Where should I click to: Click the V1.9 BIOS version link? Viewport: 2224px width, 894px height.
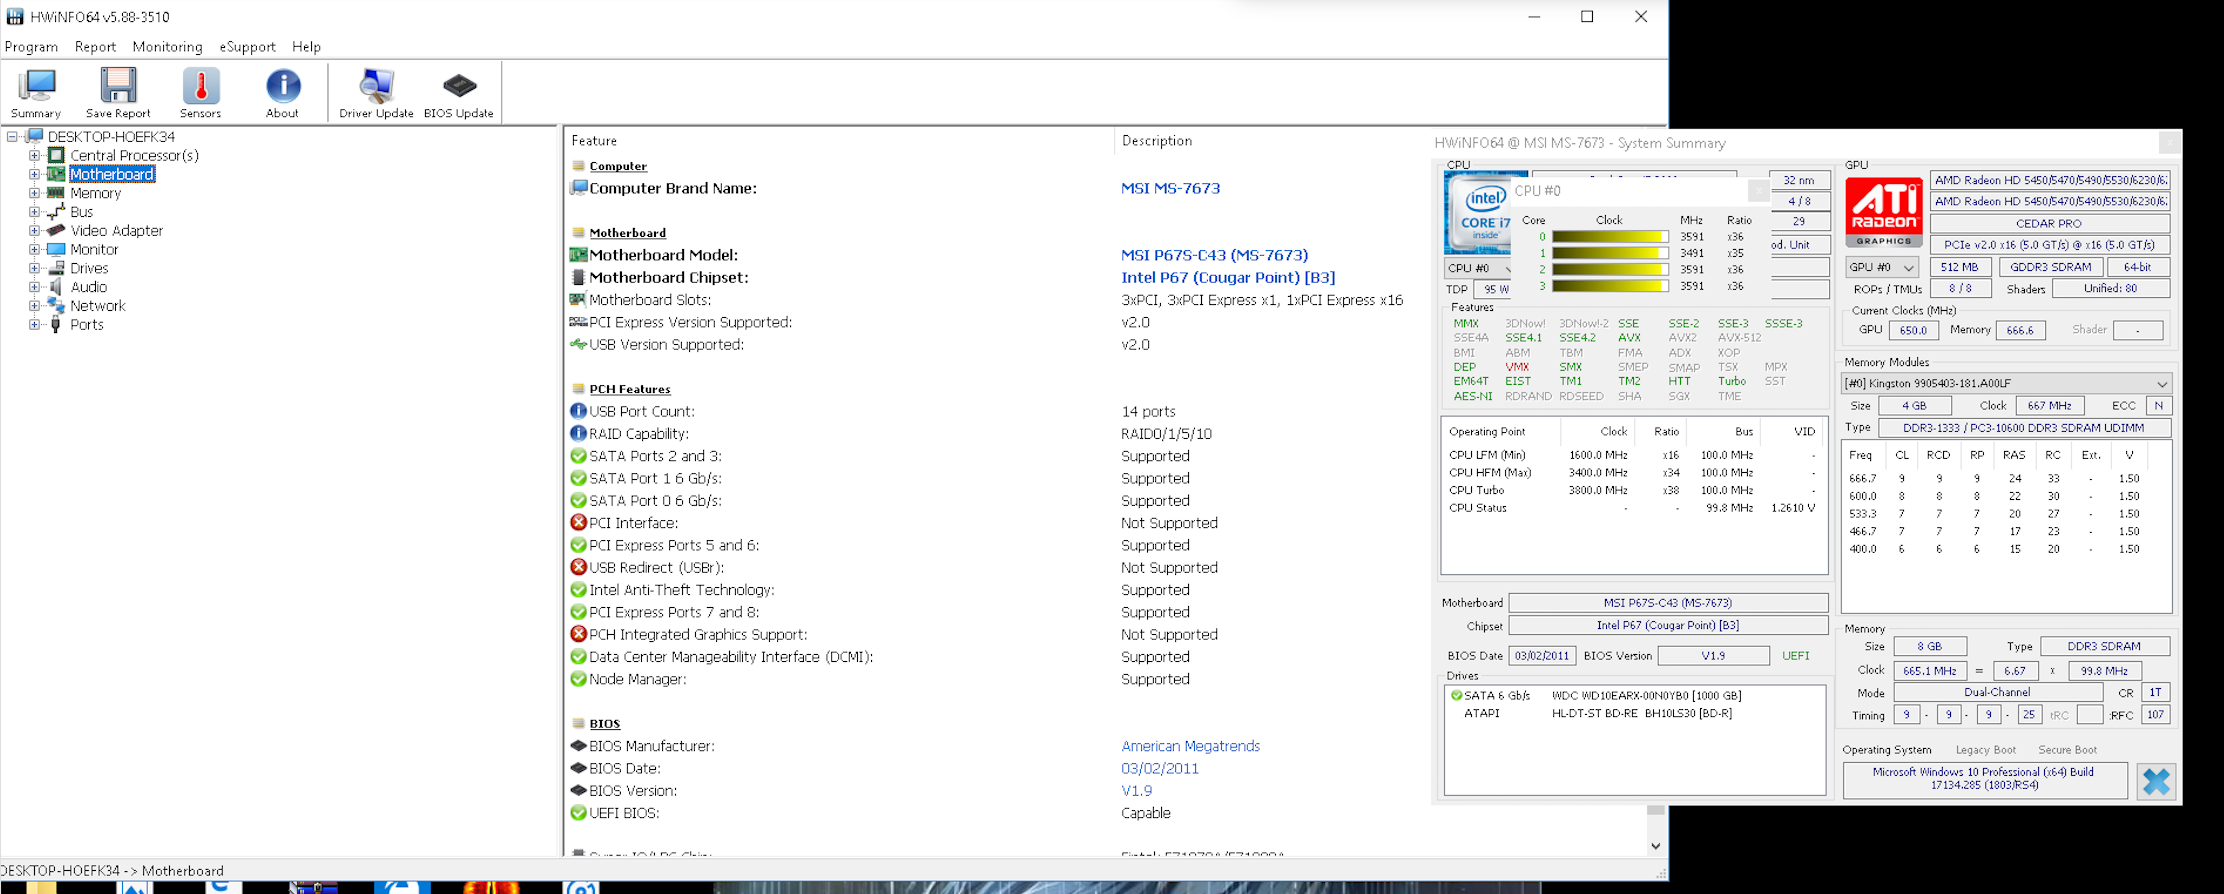tap(1136, 790)
